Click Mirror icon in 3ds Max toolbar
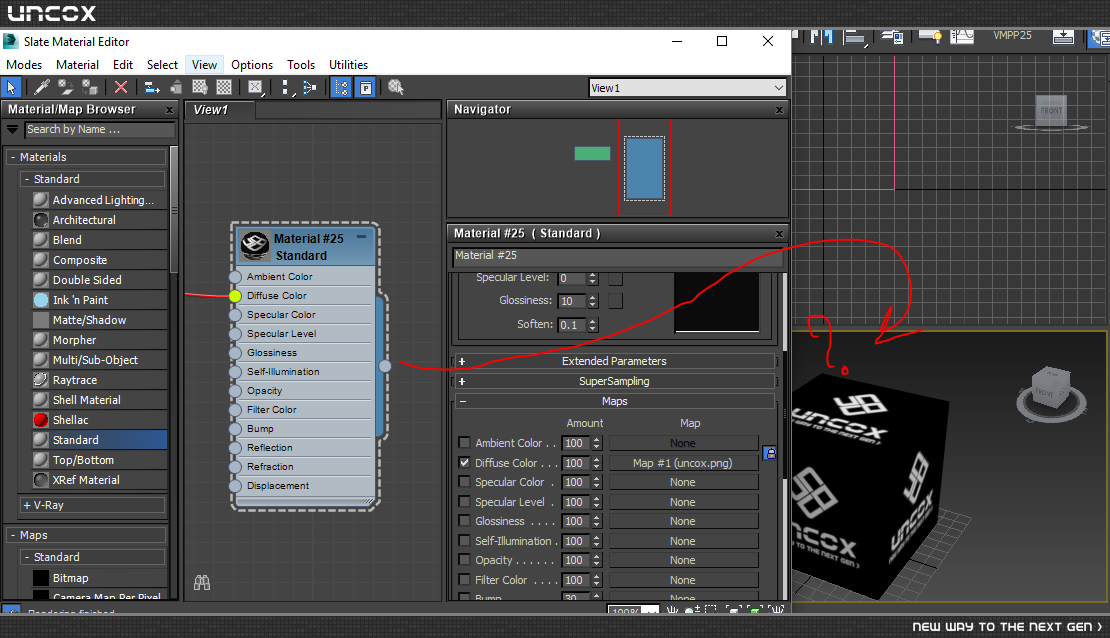 821,37
